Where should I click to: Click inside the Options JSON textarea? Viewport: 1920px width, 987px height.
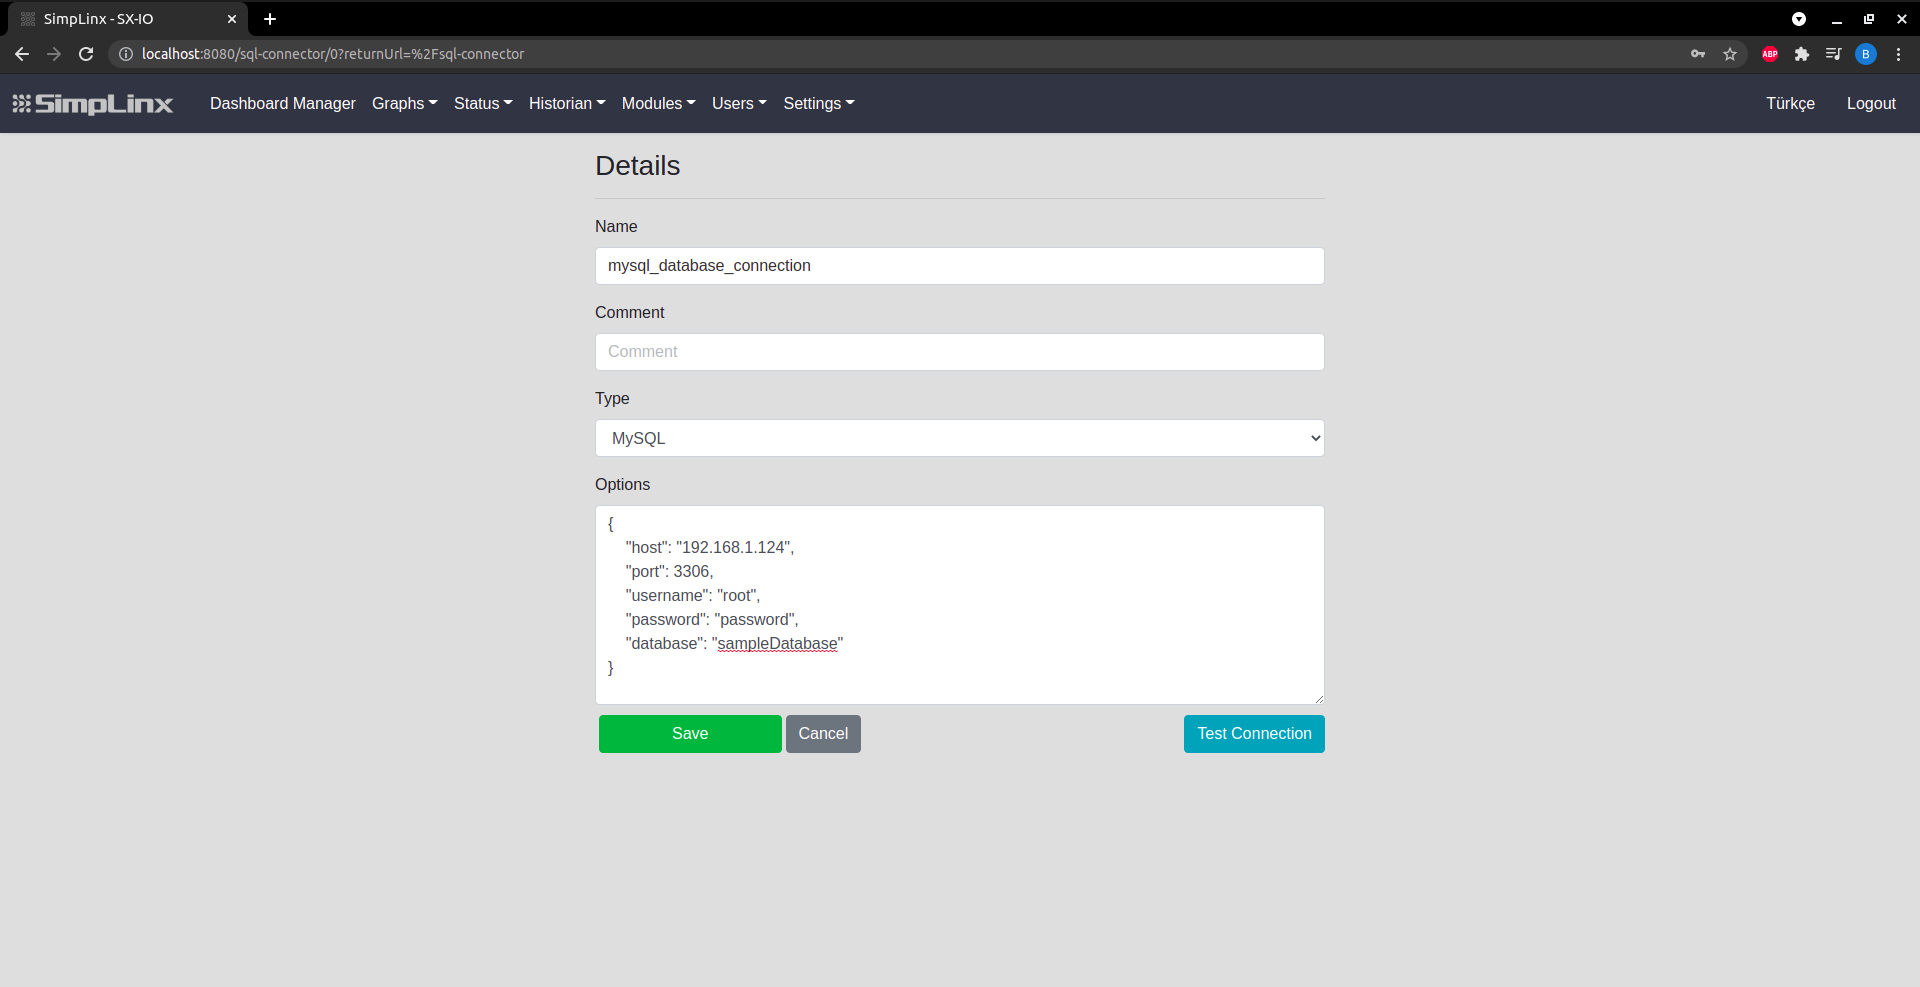[960, 605]
